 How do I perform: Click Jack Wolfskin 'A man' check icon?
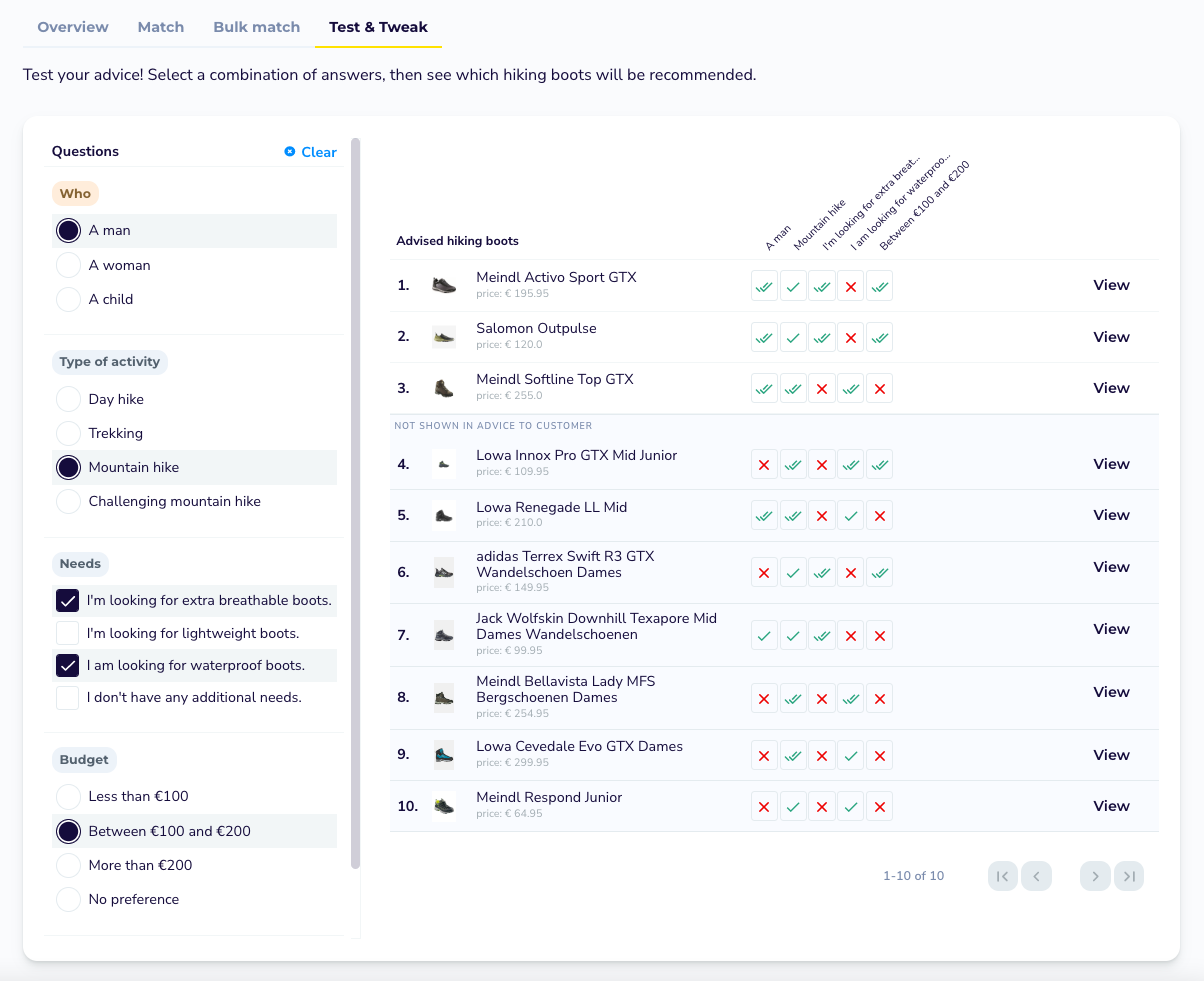coord(764,635)
